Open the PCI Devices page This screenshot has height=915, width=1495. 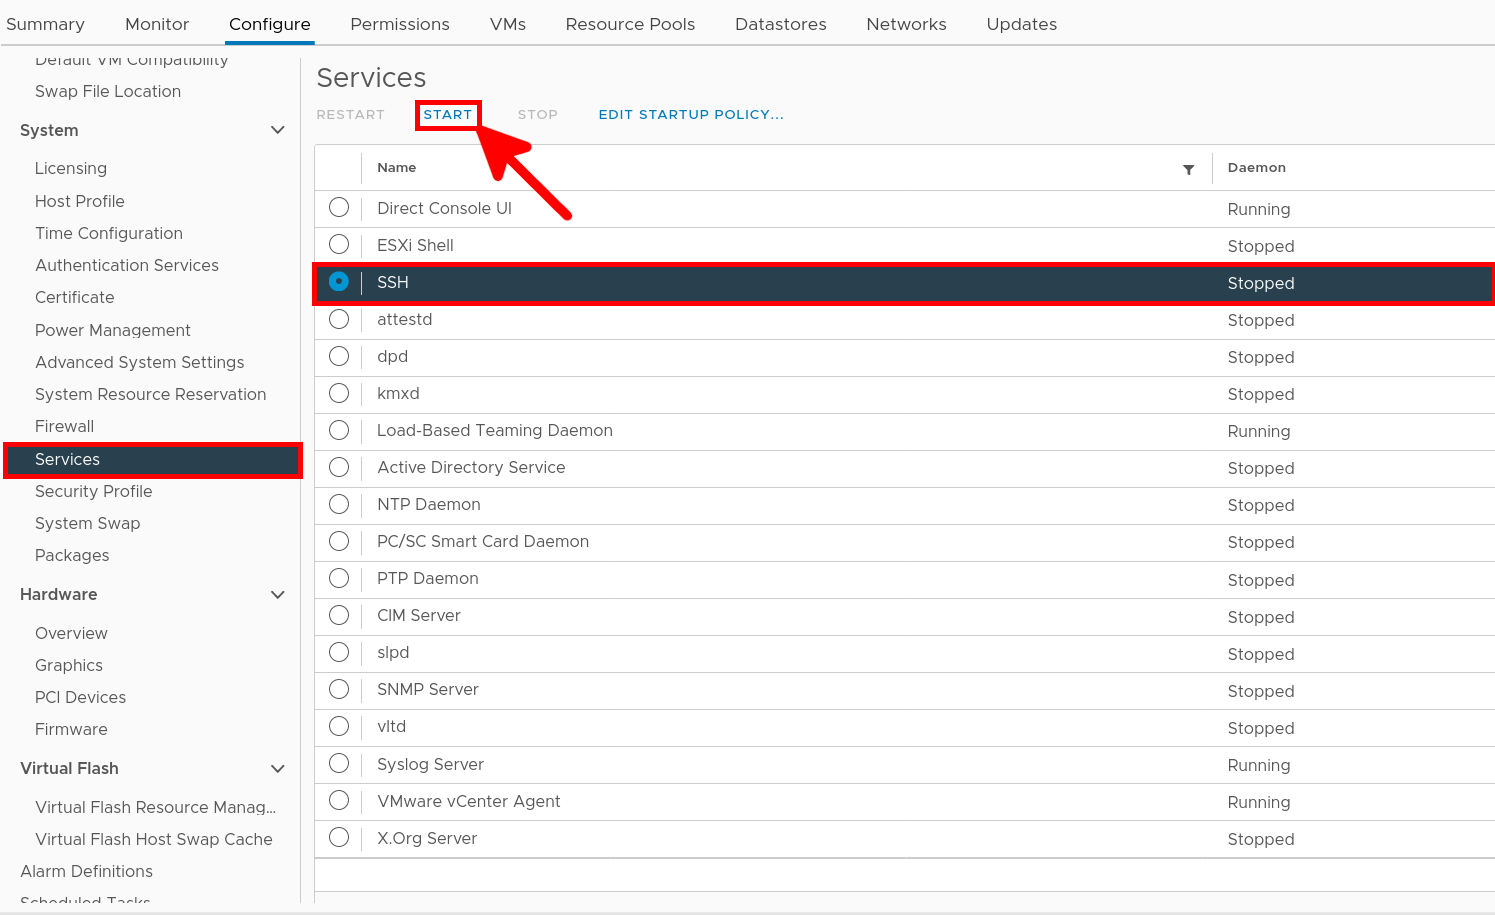81,697
